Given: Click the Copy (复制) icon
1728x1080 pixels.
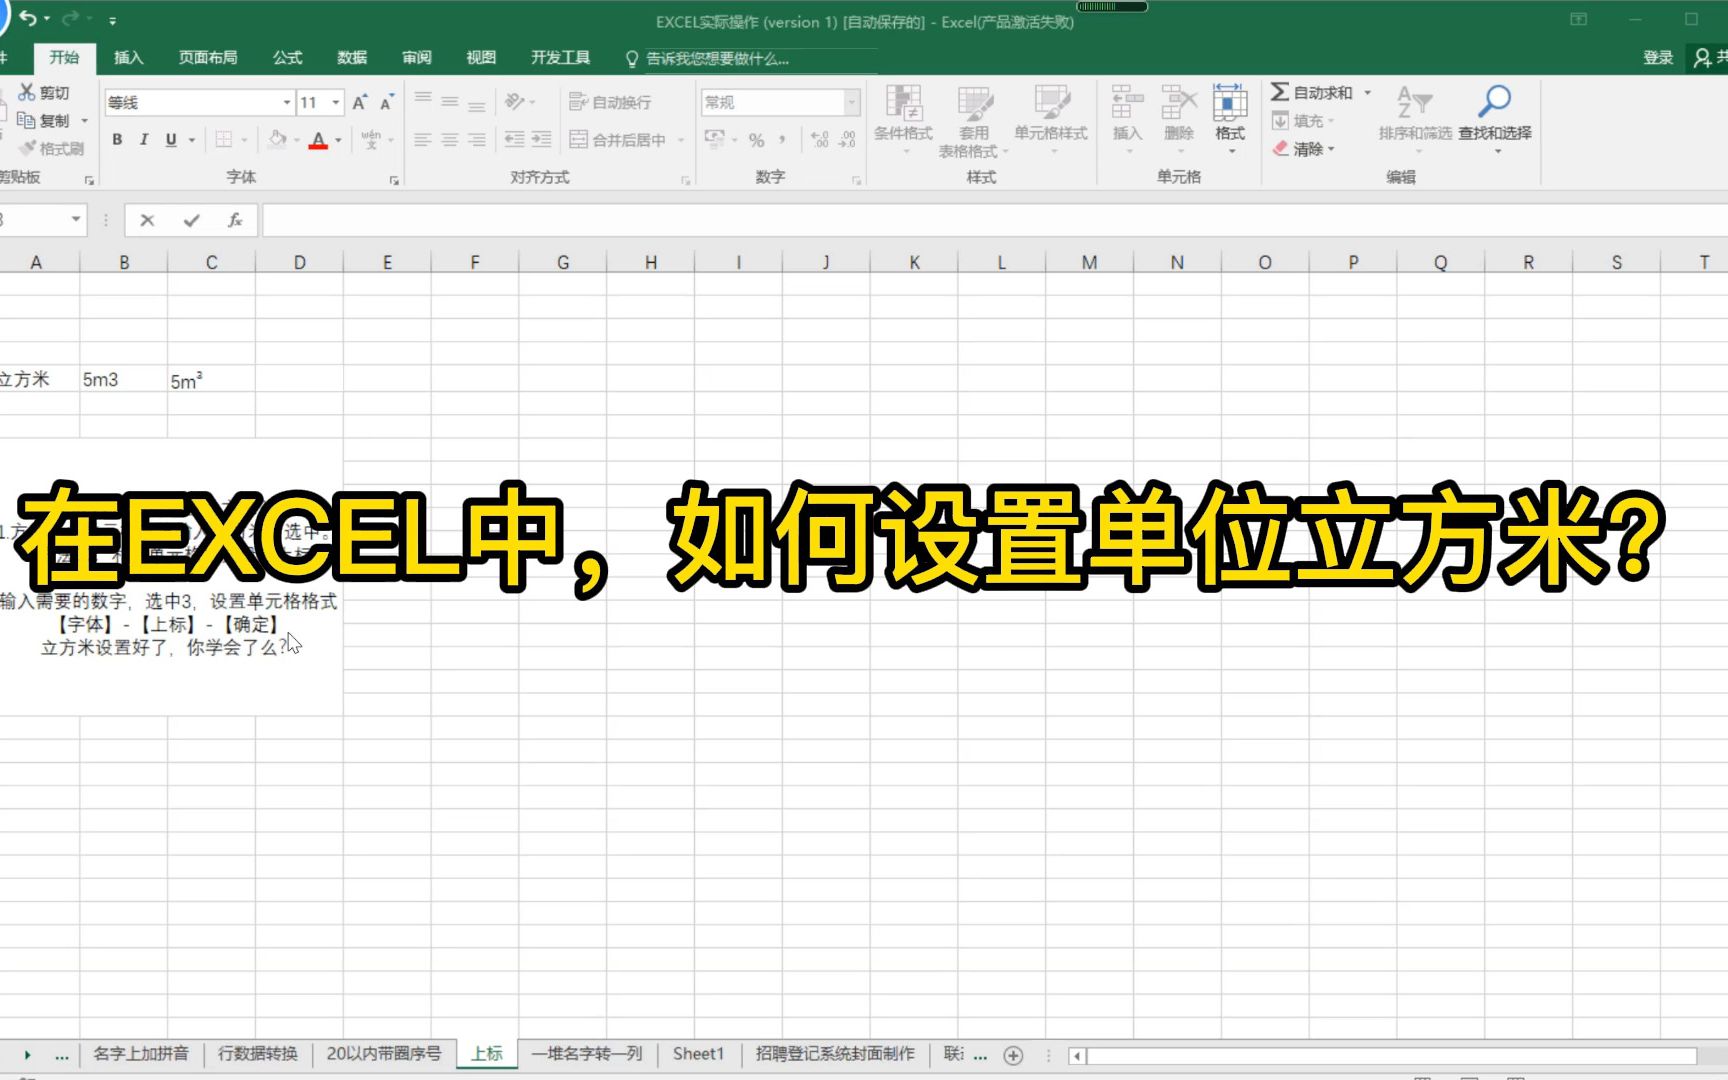Looking at the screenshot, I should click(x=27, y=120).
